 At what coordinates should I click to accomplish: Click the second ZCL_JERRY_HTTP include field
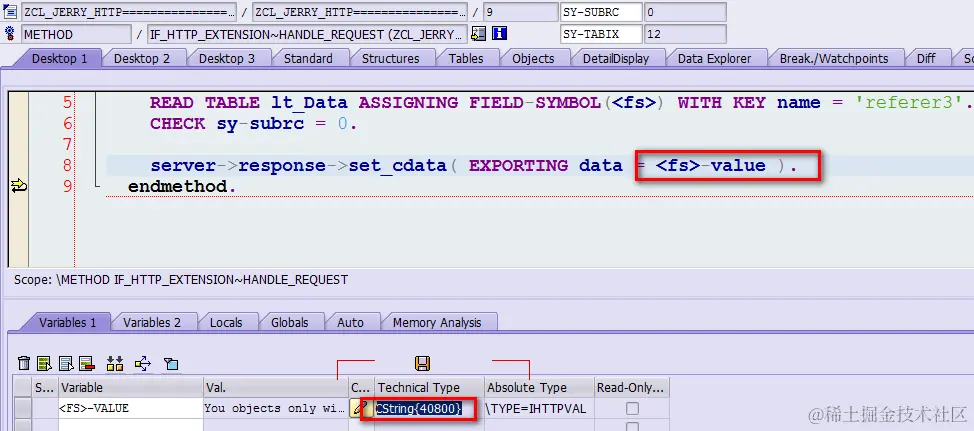coord(360,11)
